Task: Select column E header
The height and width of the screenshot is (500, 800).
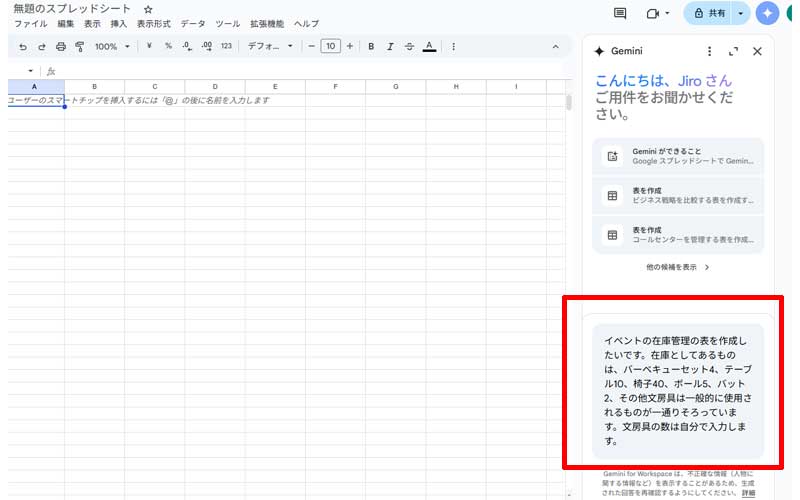Action: click(275, 87)
